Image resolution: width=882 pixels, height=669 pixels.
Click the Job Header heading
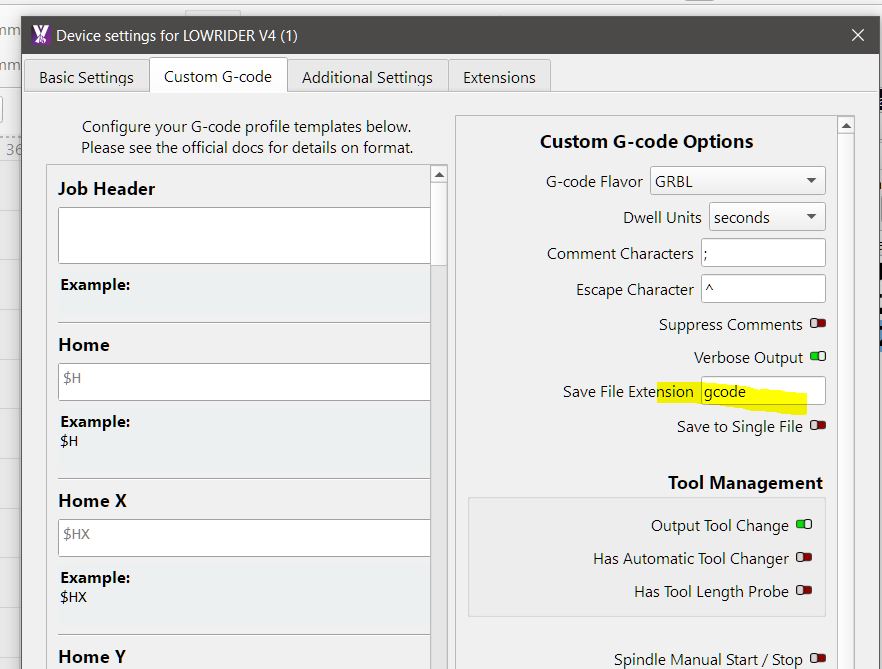pos(106,188)
